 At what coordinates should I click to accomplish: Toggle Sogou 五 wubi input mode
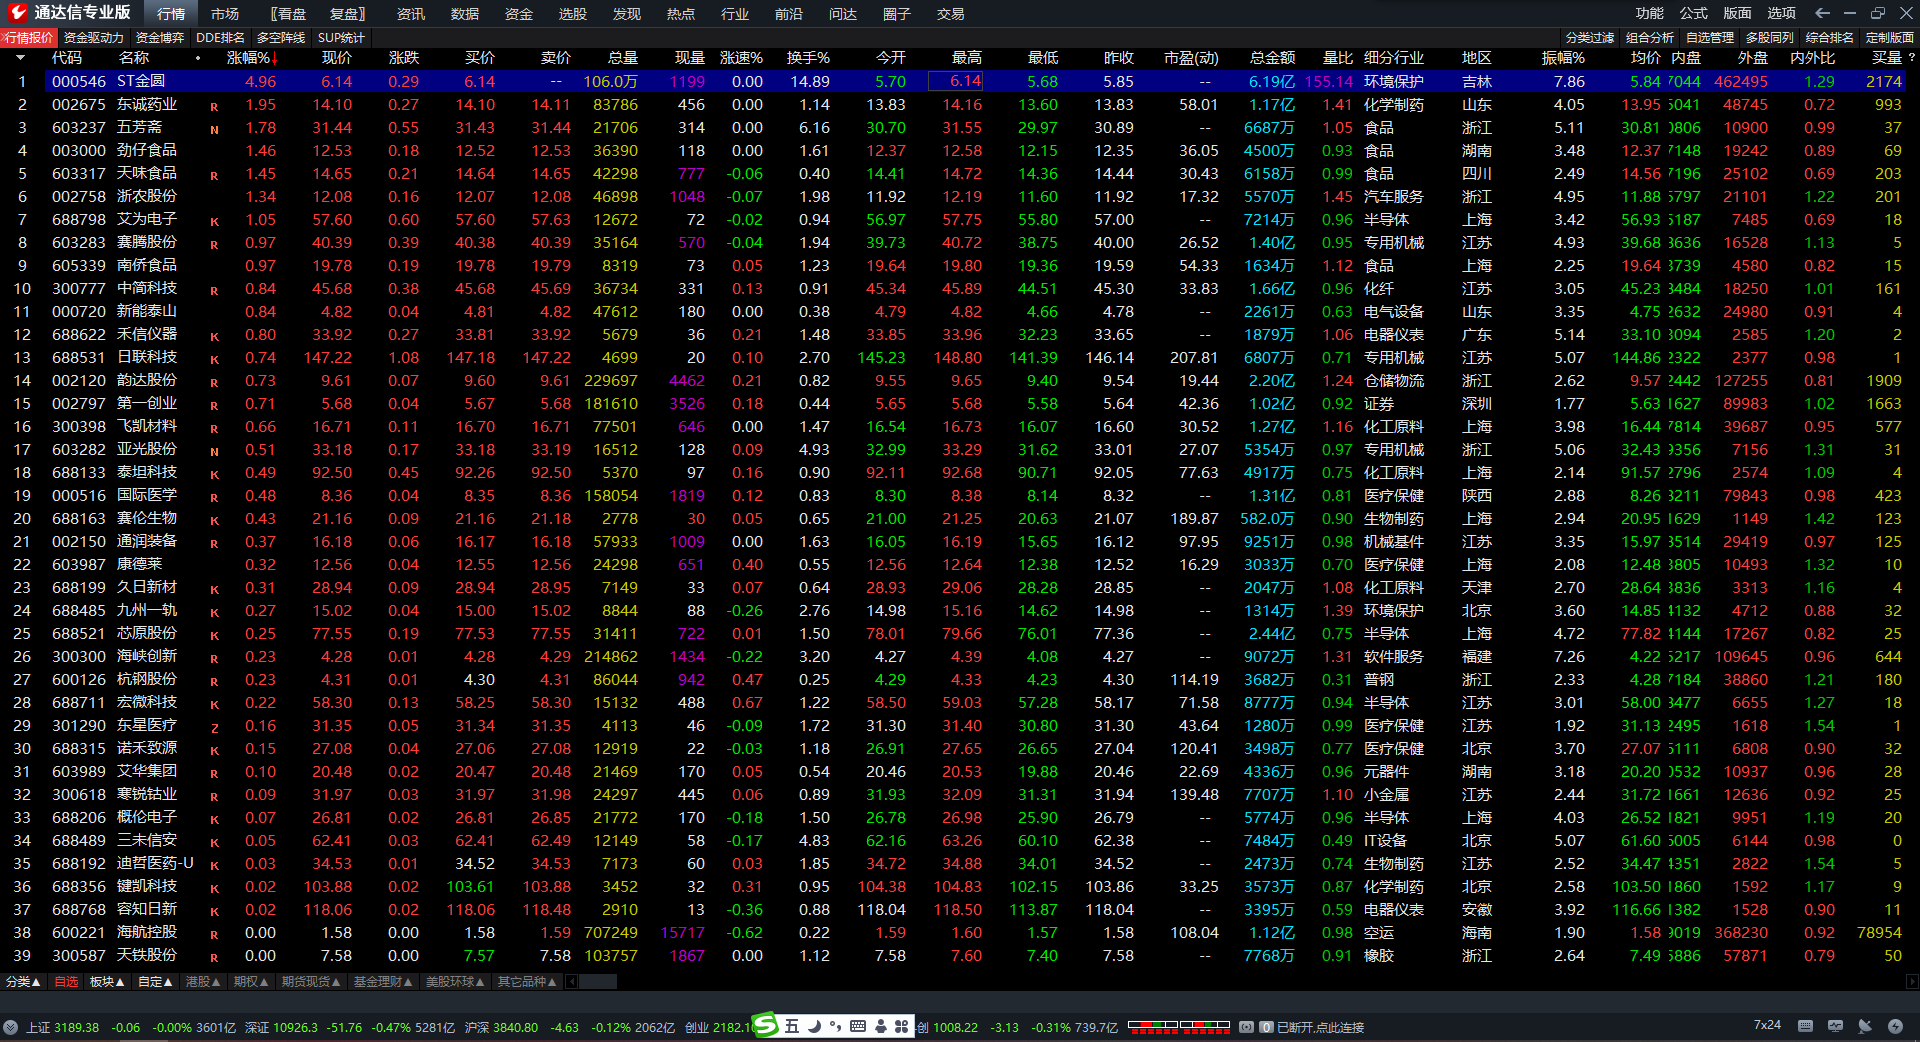click(x=792, y=1026)
